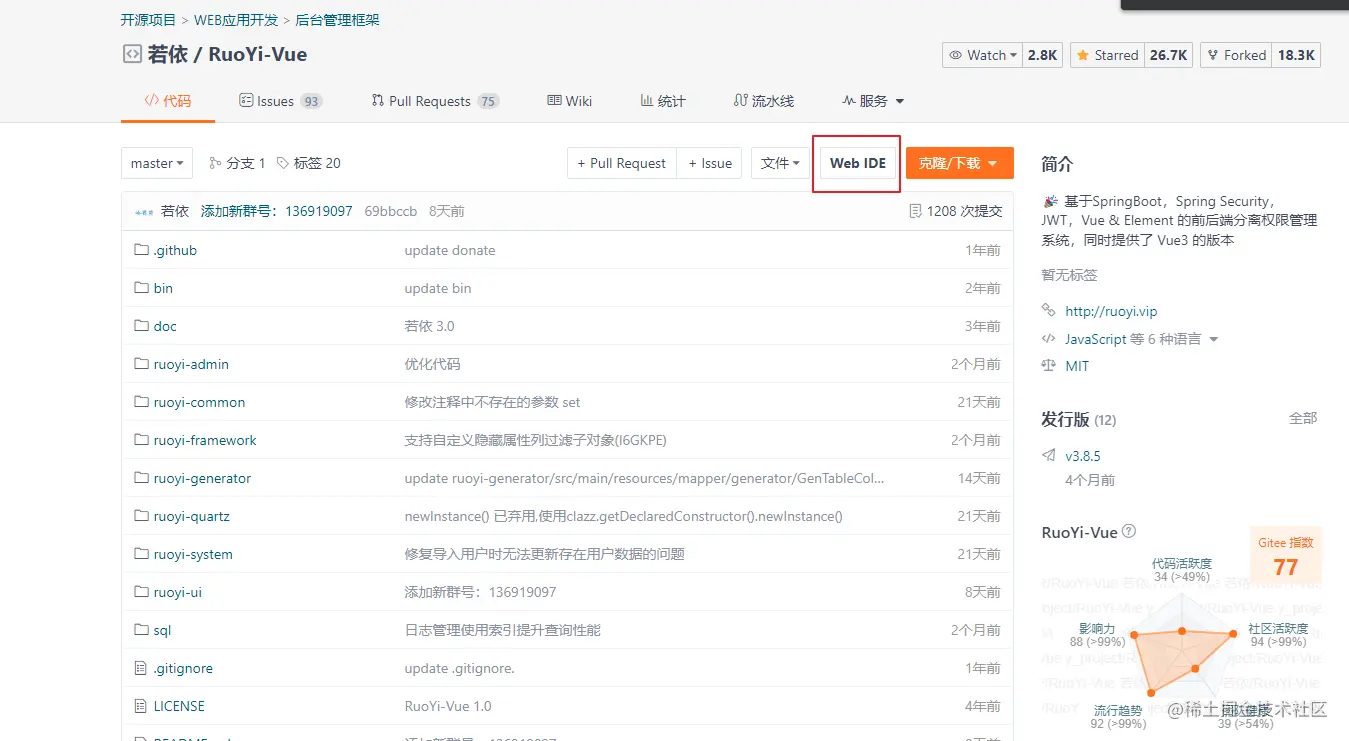Click the ruoyi-ui folder icon
Viewport: 1349px width, 741px height.
141,592
